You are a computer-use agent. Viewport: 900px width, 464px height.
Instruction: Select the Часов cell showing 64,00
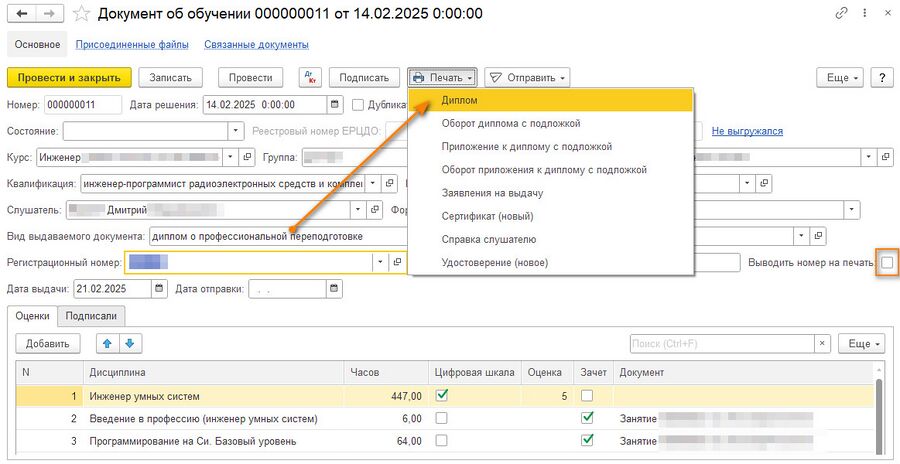pyautogui.click(x=386, y=442)
